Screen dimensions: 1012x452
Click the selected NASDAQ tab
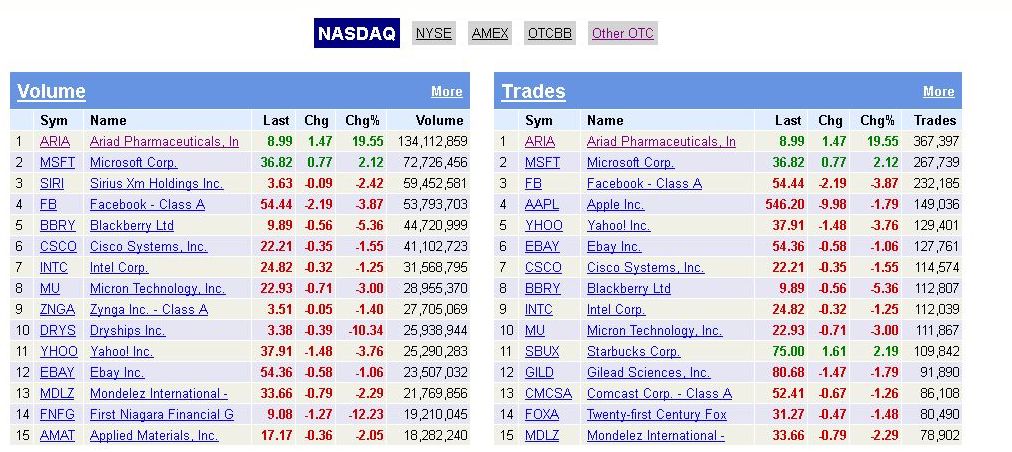358,33
